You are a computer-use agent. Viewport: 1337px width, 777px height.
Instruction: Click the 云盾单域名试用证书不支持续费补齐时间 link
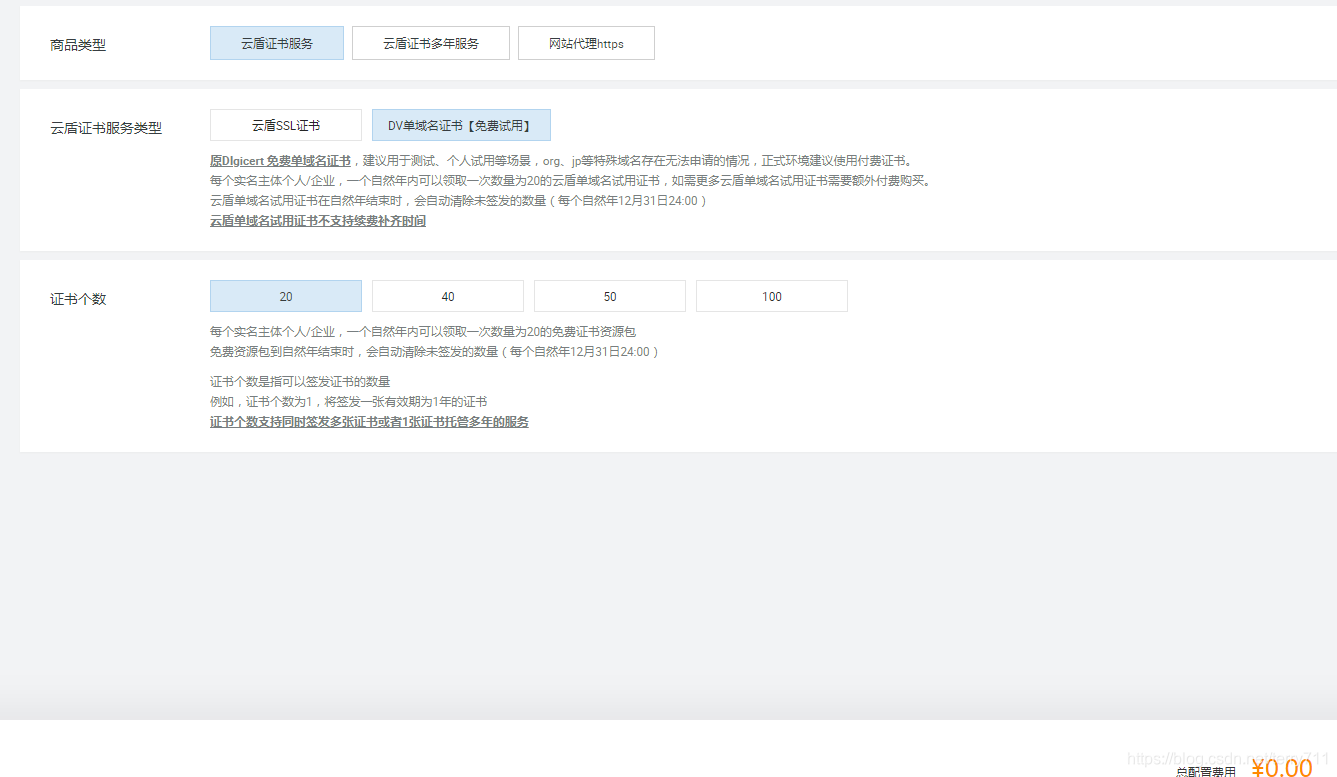(318, 221)
